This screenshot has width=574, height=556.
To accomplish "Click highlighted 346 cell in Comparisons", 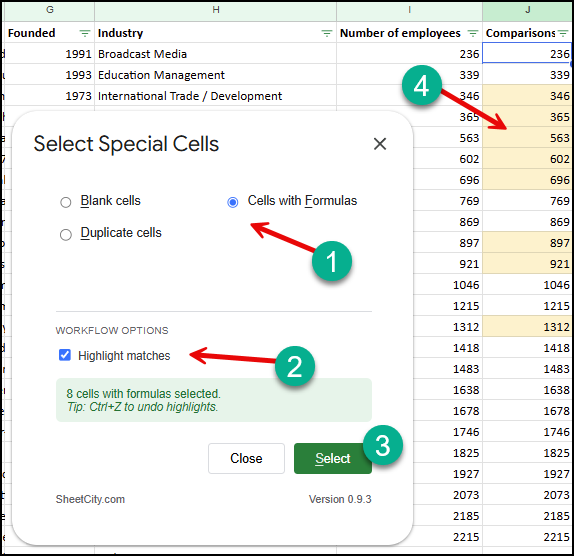I will 527,96.
